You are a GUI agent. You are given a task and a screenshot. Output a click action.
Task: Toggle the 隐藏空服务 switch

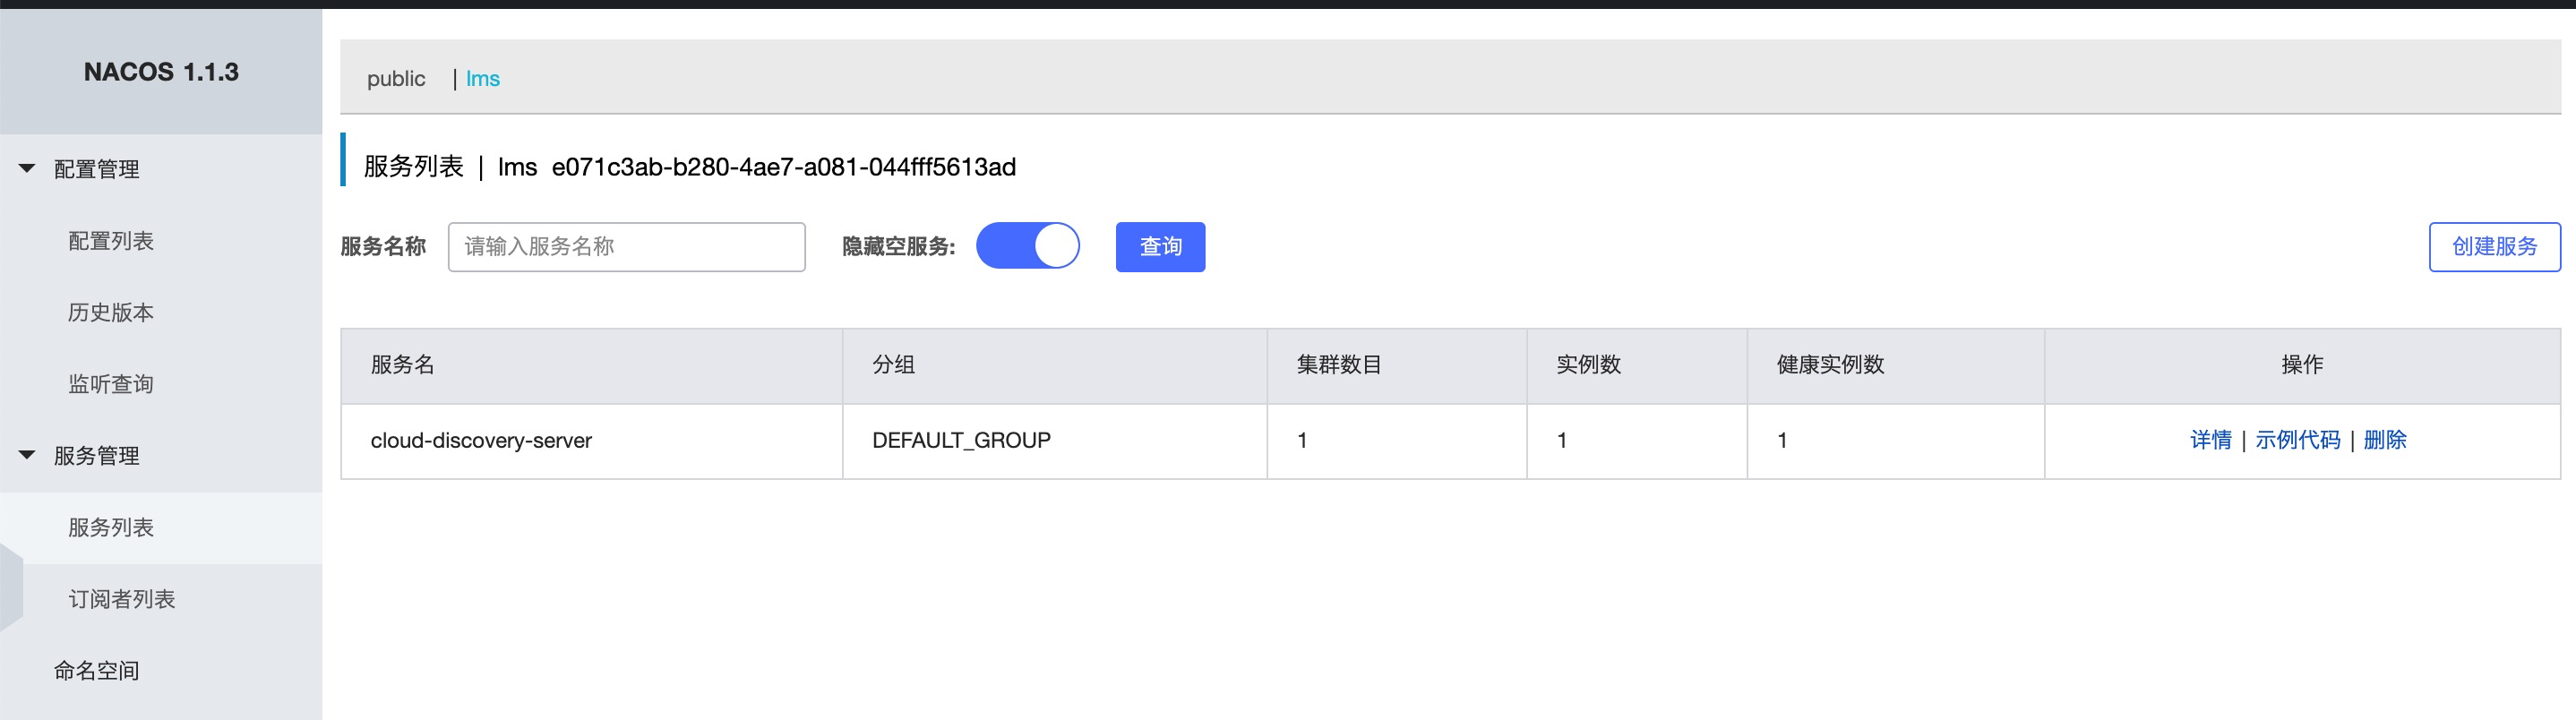(x=1027, y=246)
